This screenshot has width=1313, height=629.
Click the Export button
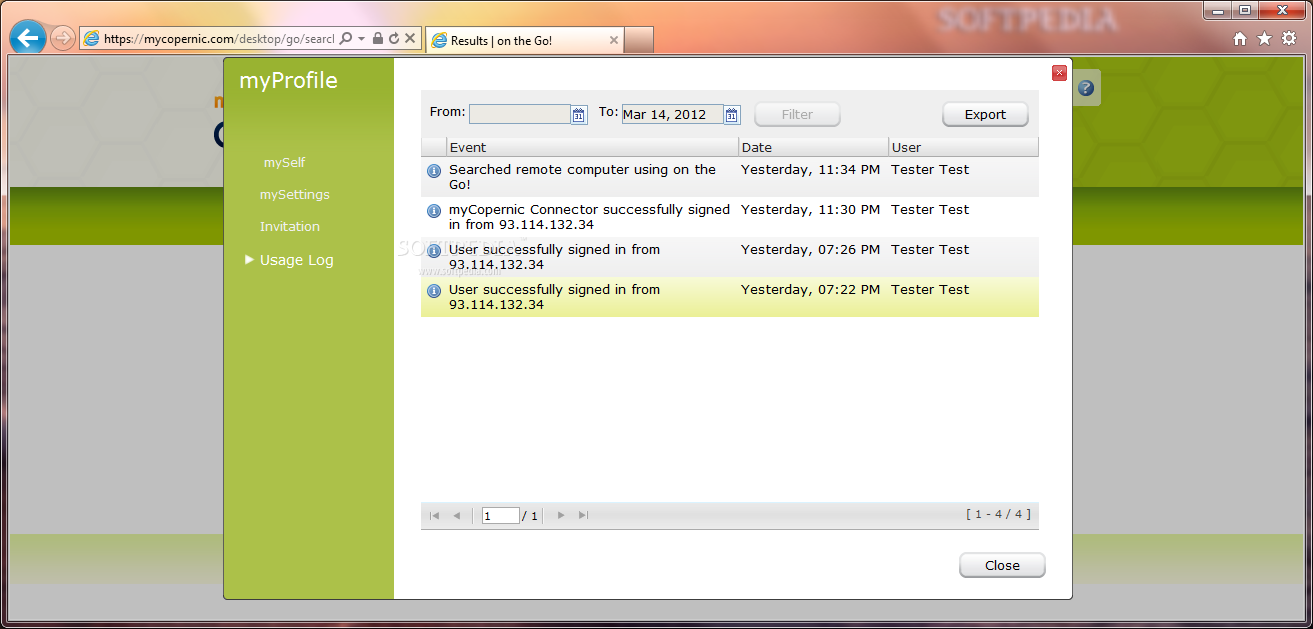point(985,114)
